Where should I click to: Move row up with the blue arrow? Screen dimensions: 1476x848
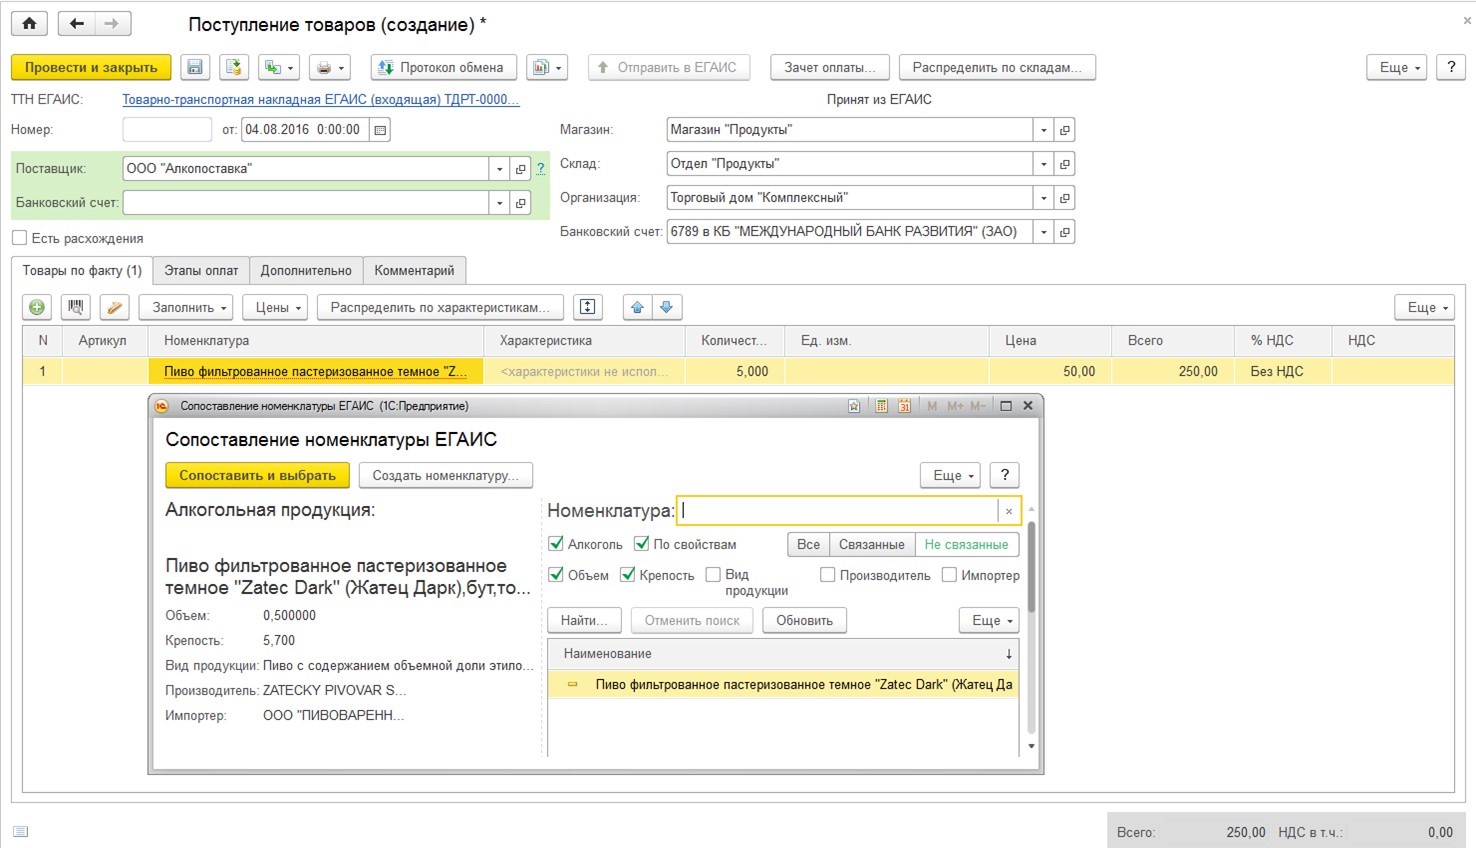pos(637,307)
